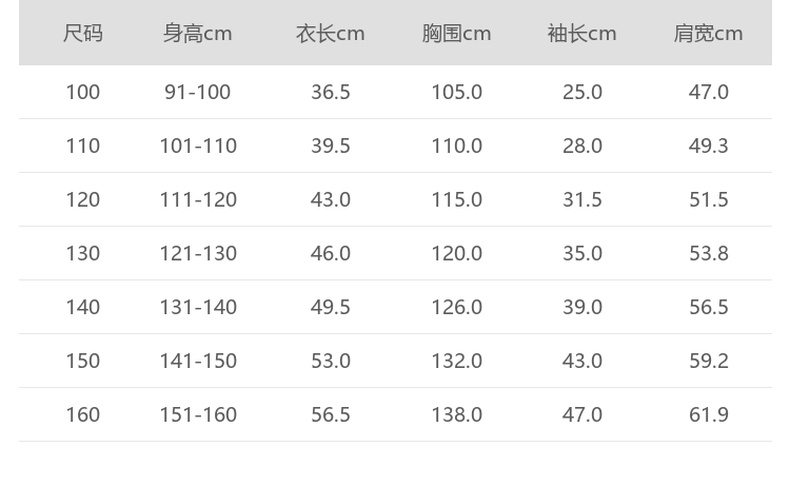
Task: Select the 身高cm header cell
Action: pyautogui.click(x=198, y=33)
